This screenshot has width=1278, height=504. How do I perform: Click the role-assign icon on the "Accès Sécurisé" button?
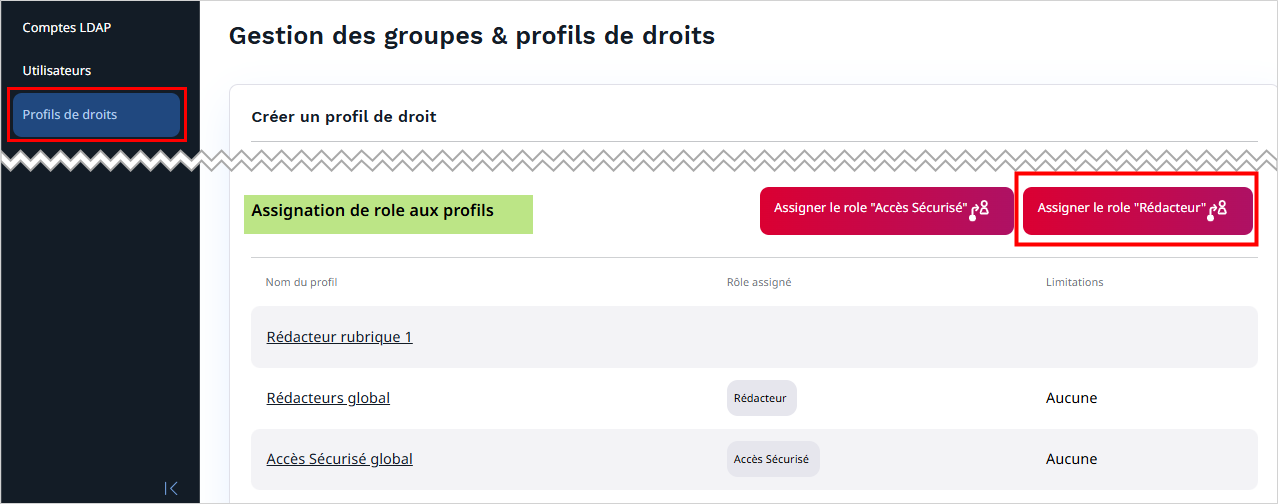tap(979, 210)
